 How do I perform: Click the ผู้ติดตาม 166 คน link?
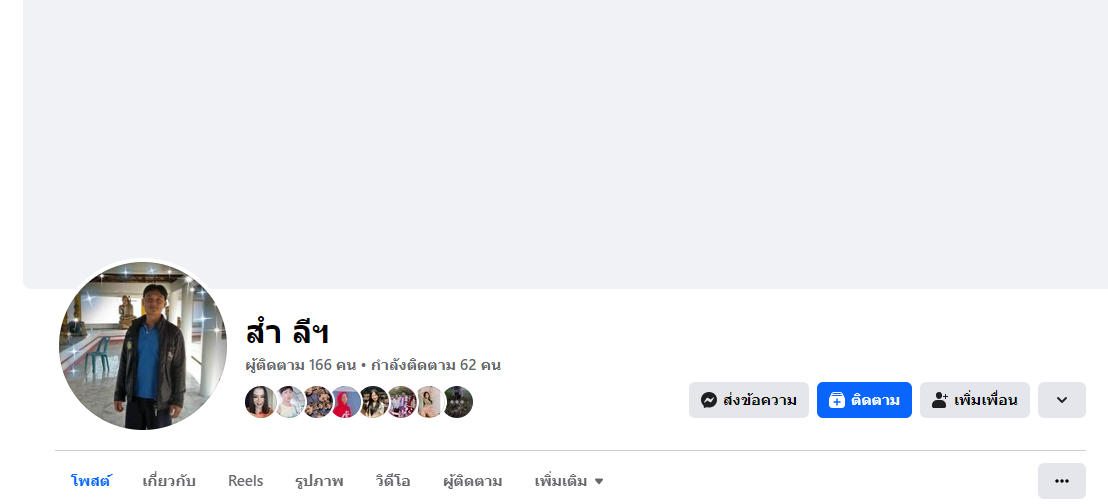point(300,365)
